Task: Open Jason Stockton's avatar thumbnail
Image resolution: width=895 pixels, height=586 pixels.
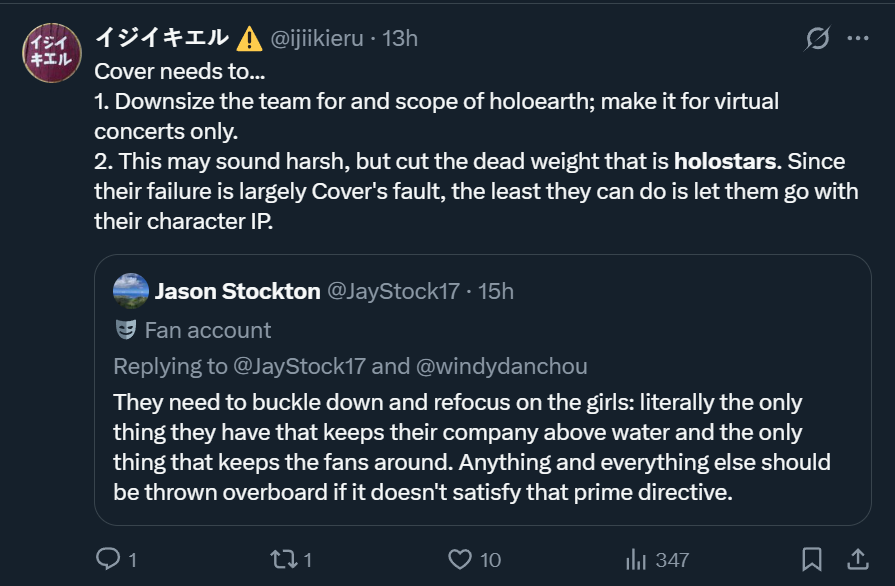Action: pyautogui.click(x=131, y=290)
